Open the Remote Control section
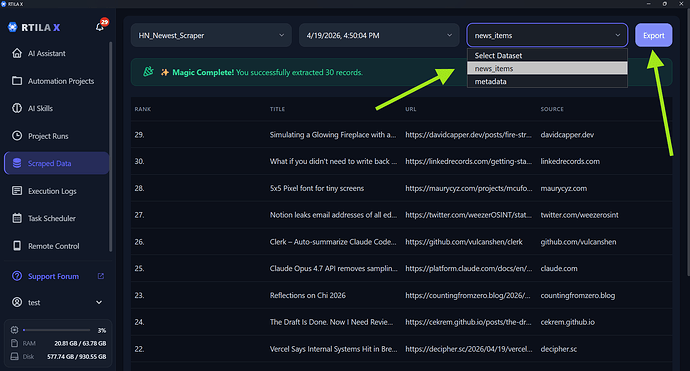 pos(56,246)
